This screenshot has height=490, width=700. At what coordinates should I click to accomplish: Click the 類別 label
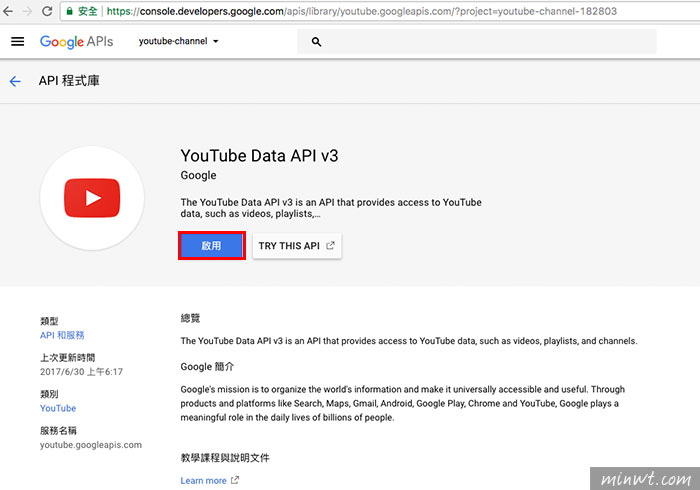tap(49, 394)
